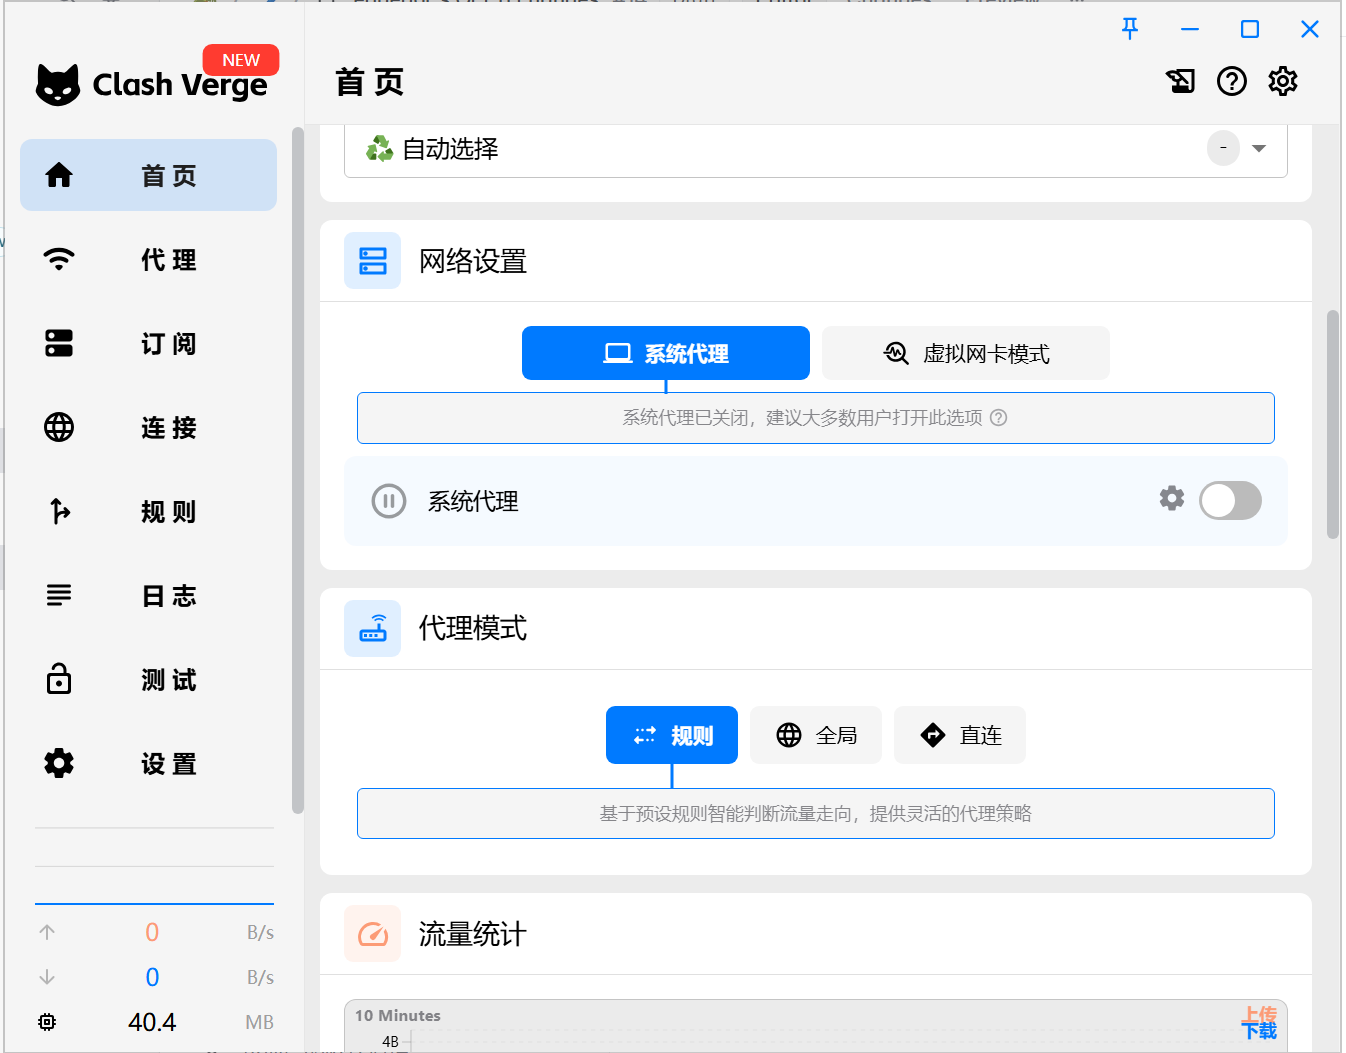
Task: Click the 规则 mode button
Action: point(672,735)
